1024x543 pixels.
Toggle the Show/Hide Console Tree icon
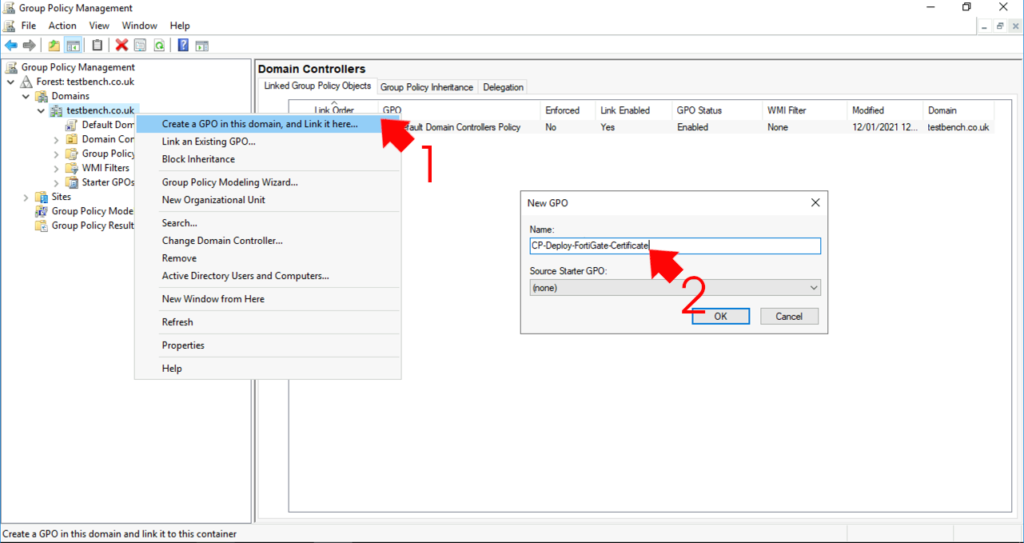pyautogui.click(x=73, y=45)
